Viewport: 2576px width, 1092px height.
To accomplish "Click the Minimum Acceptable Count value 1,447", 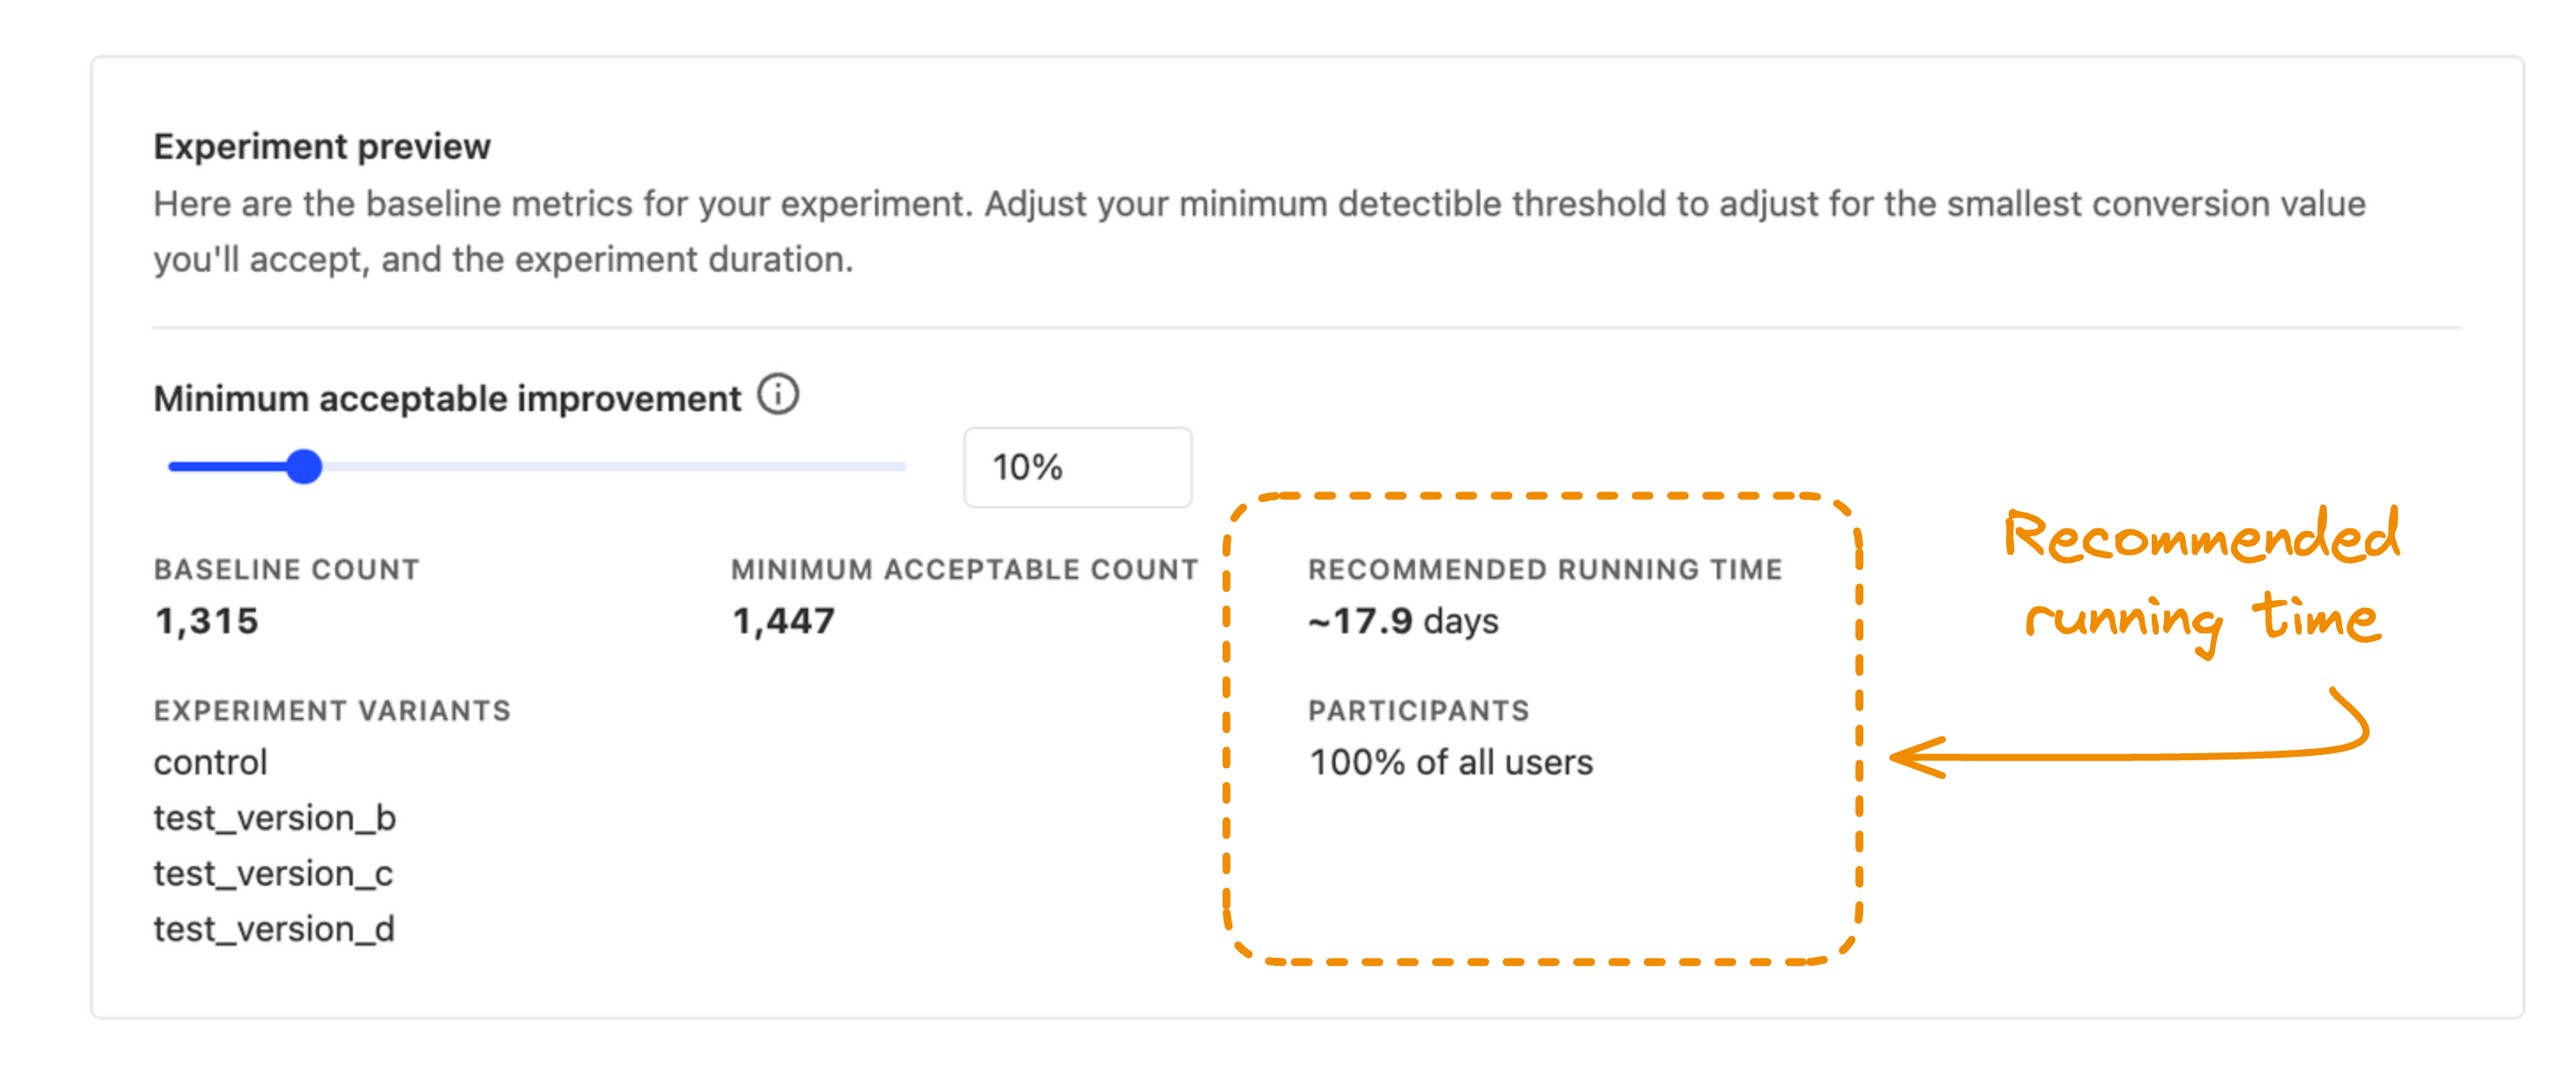I will [784, 620].
